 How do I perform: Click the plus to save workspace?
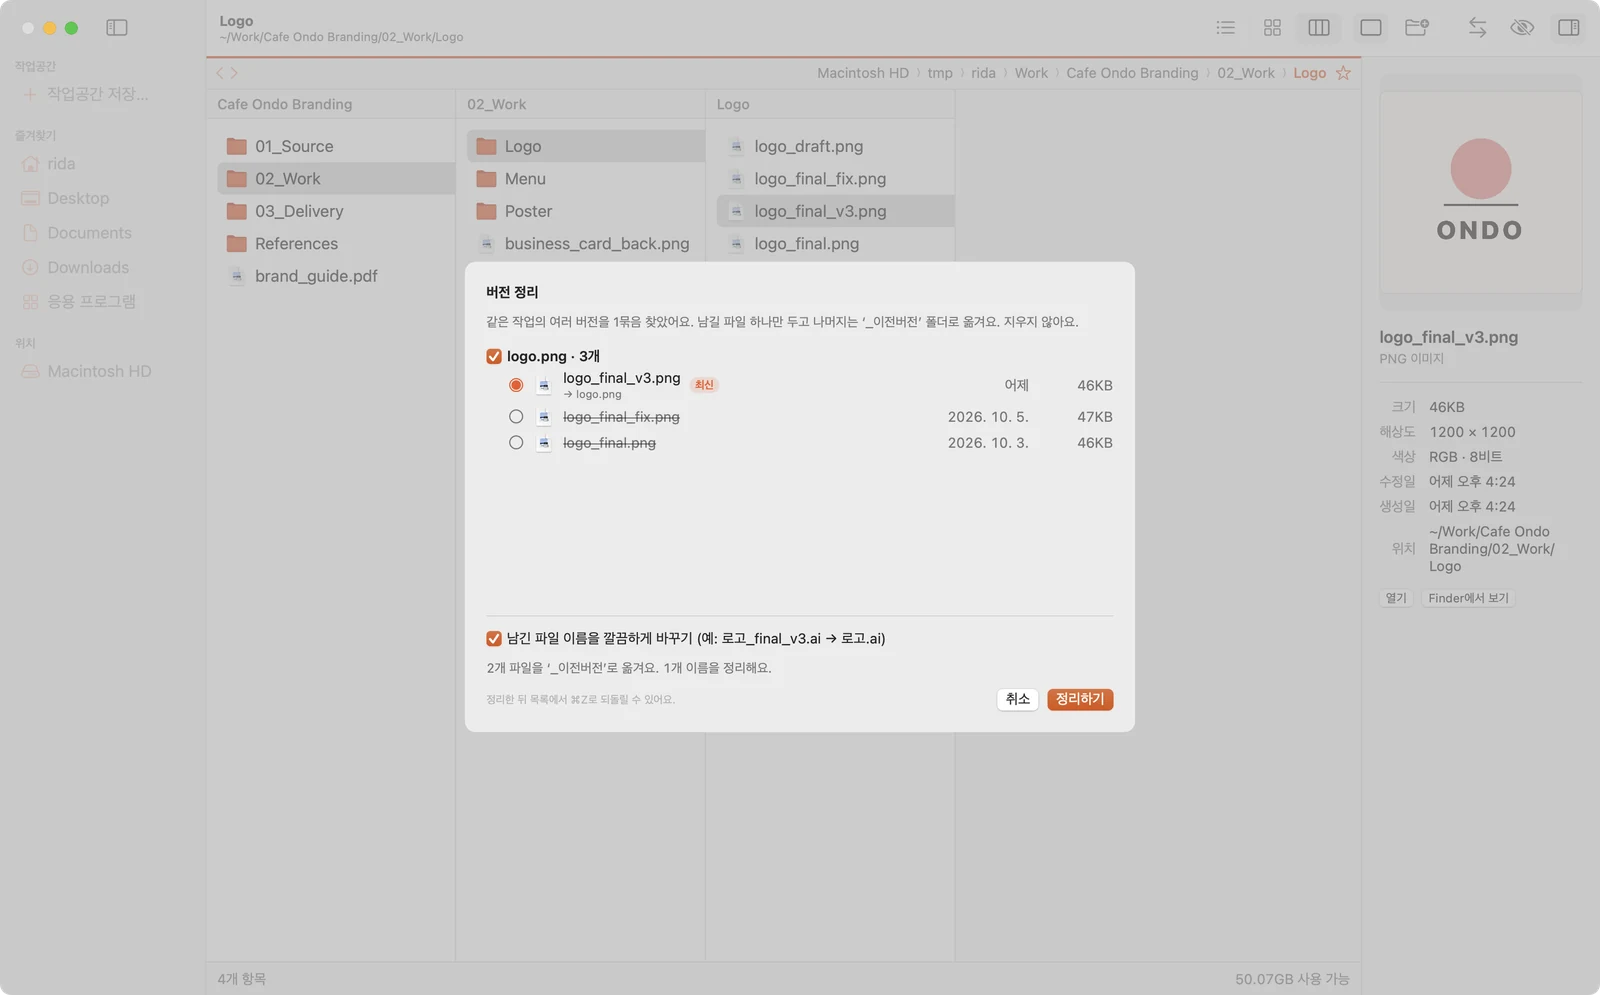[x=29, y=94]
